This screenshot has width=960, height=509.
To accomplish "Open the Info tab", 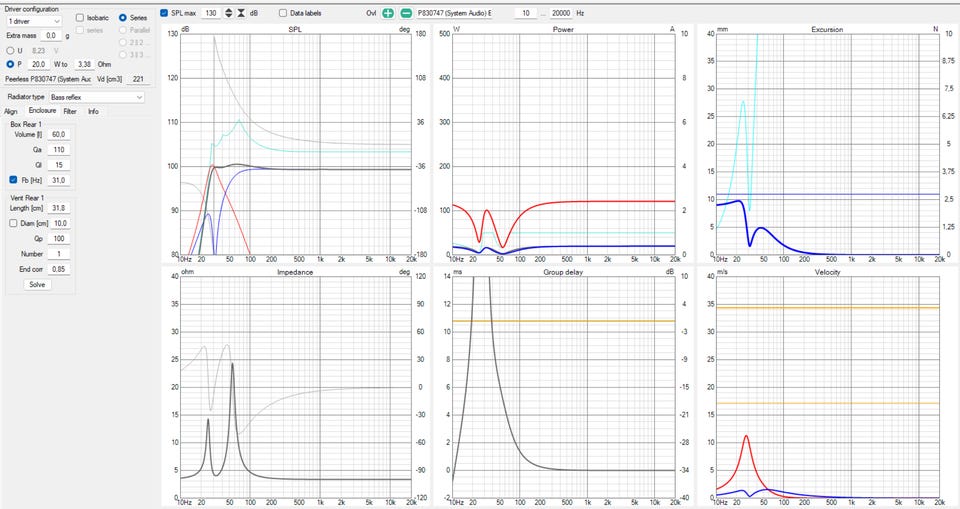I will [x=93, y=111].
